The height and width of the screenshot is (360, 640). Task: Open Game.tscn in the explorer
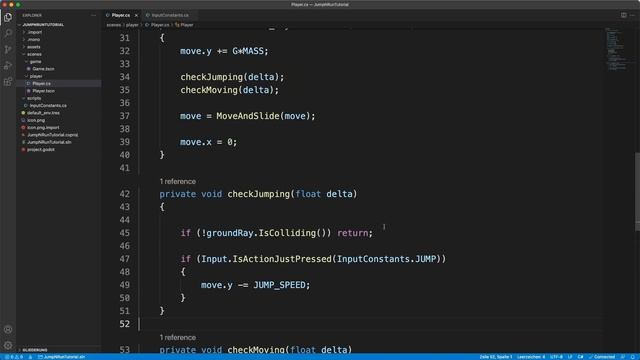[43, 69]
